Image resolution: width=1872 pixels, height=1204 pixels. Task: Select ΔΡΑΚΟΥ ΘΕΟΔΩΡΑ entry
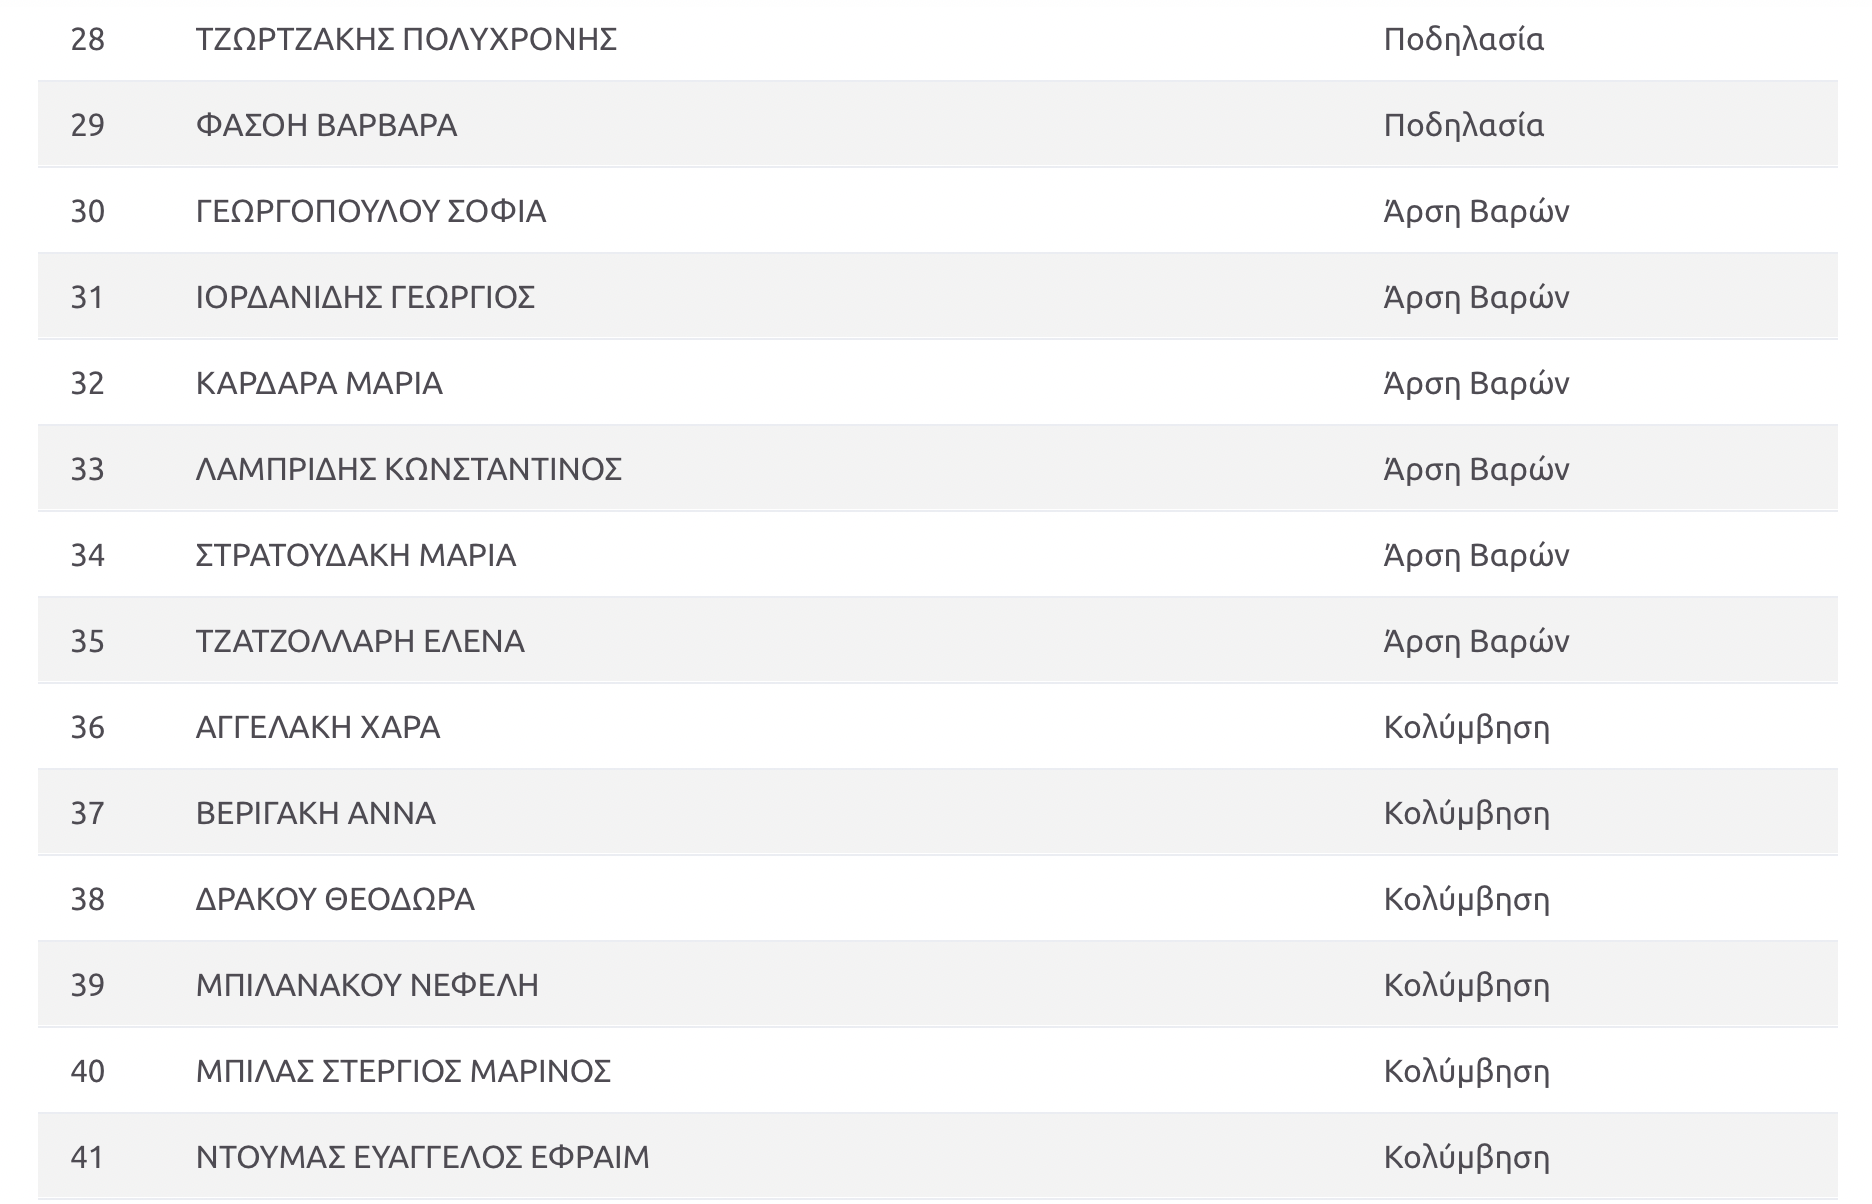coord(335,899)
